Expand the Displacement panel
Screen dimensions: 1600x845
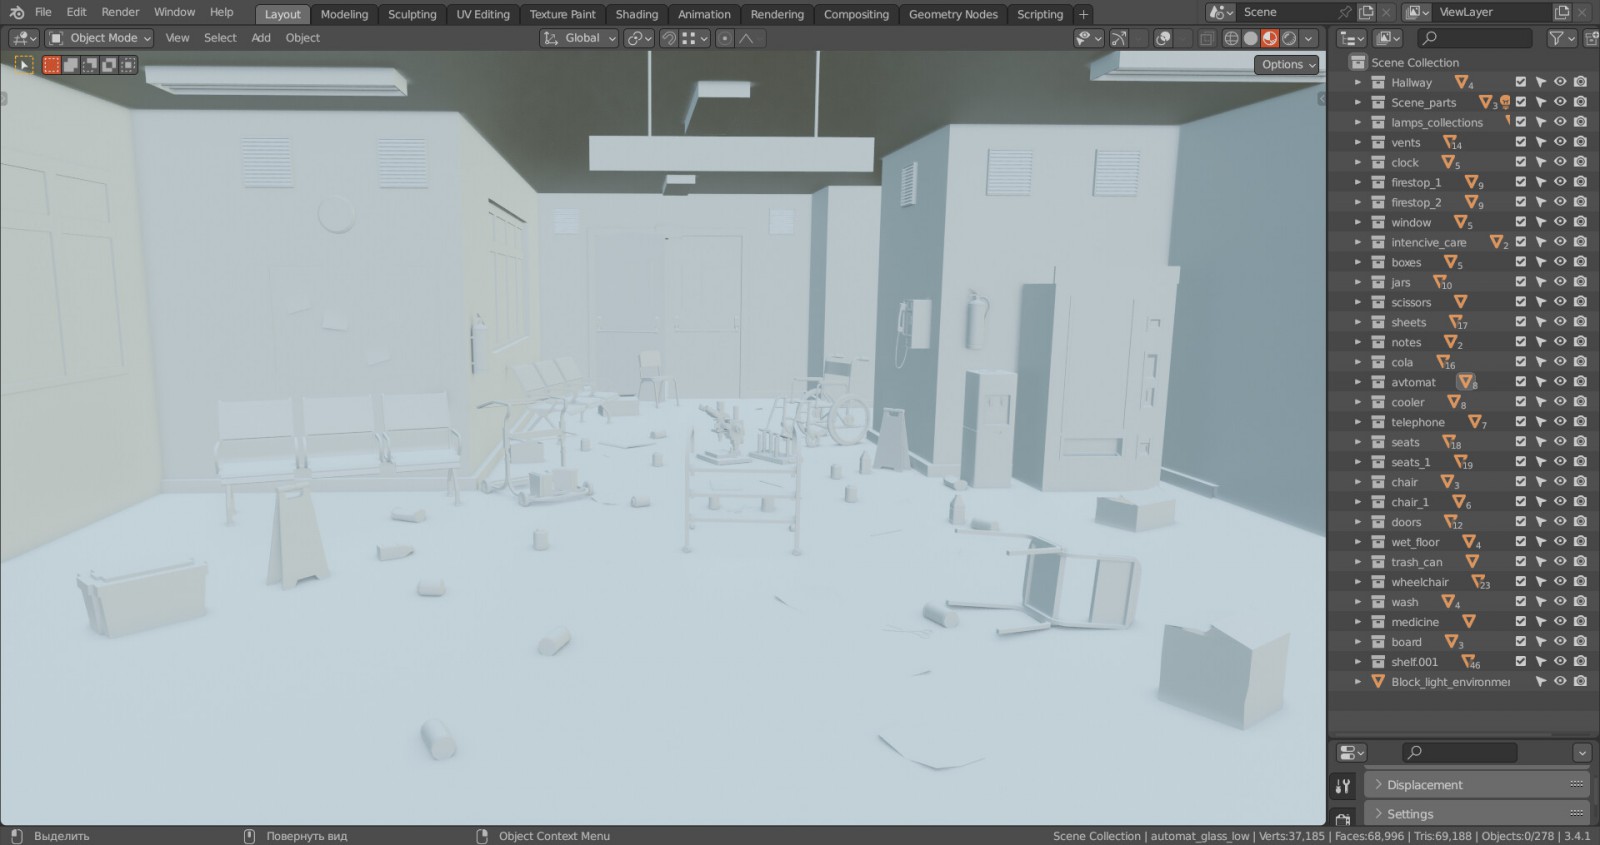1475,785
